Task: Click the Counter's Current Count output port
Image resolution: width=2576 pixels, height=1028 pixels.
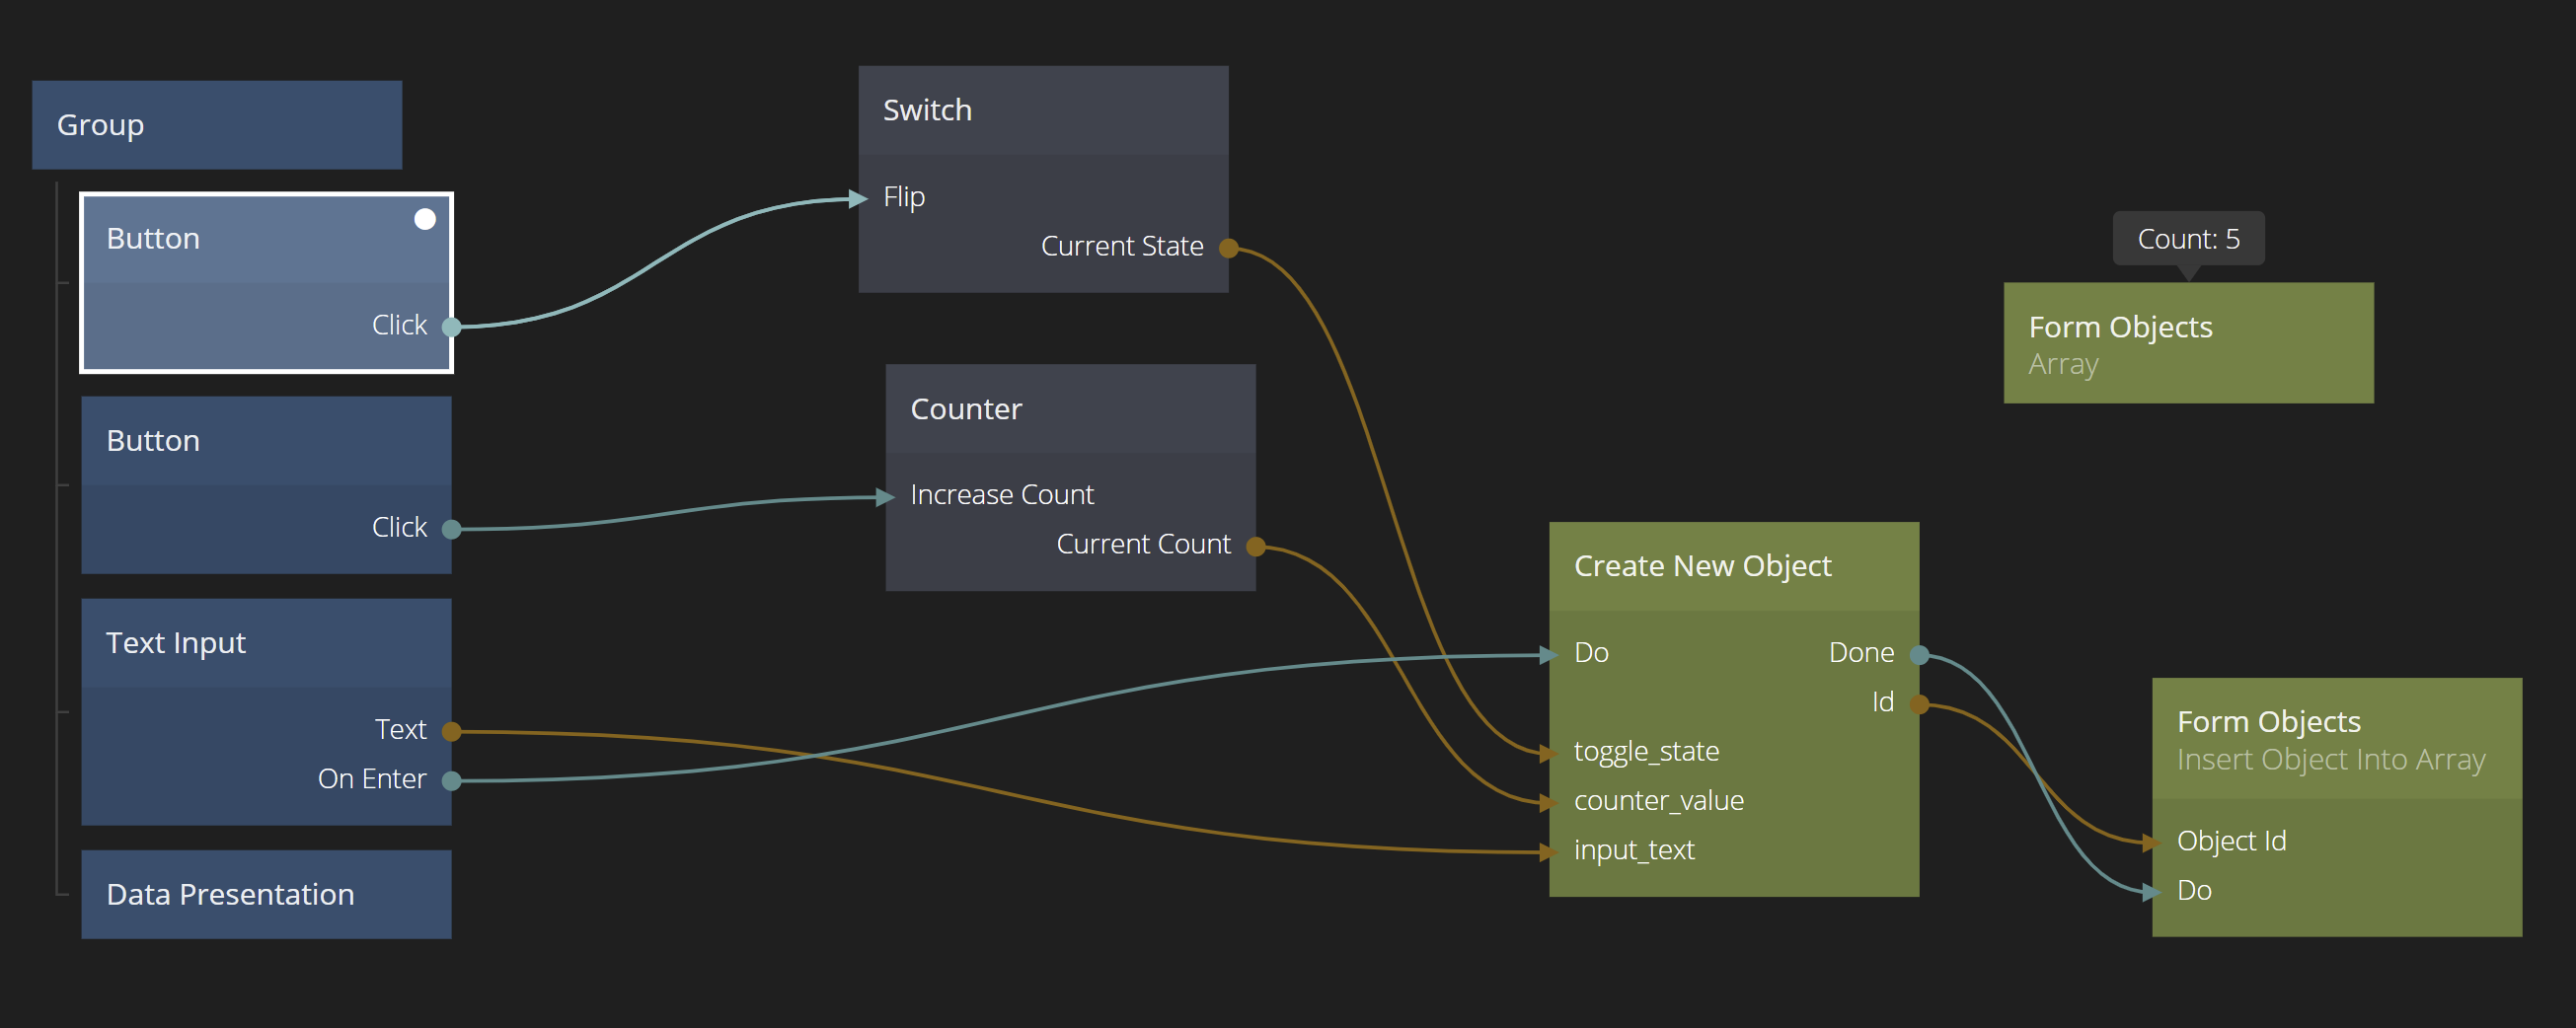Action: coord(1256,546)
